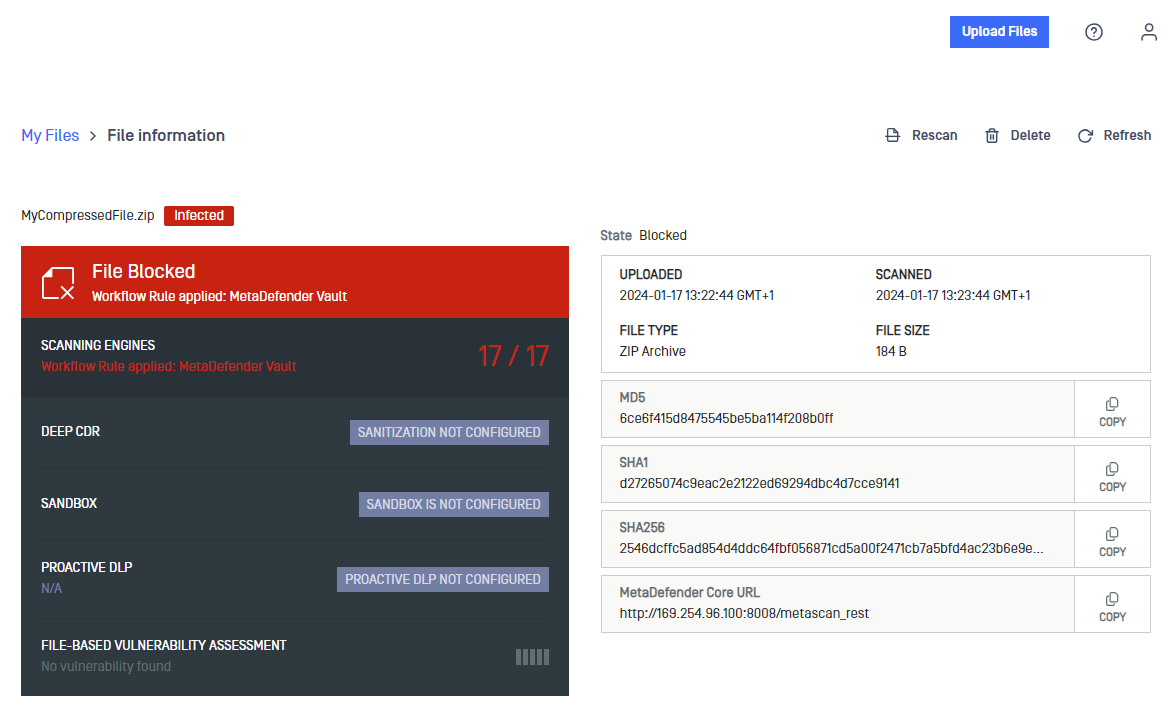Click the scanned time 2024-01-17 13:23:44
The height and width of the screenshot is (722, 1175).
[x=952, y=295]
